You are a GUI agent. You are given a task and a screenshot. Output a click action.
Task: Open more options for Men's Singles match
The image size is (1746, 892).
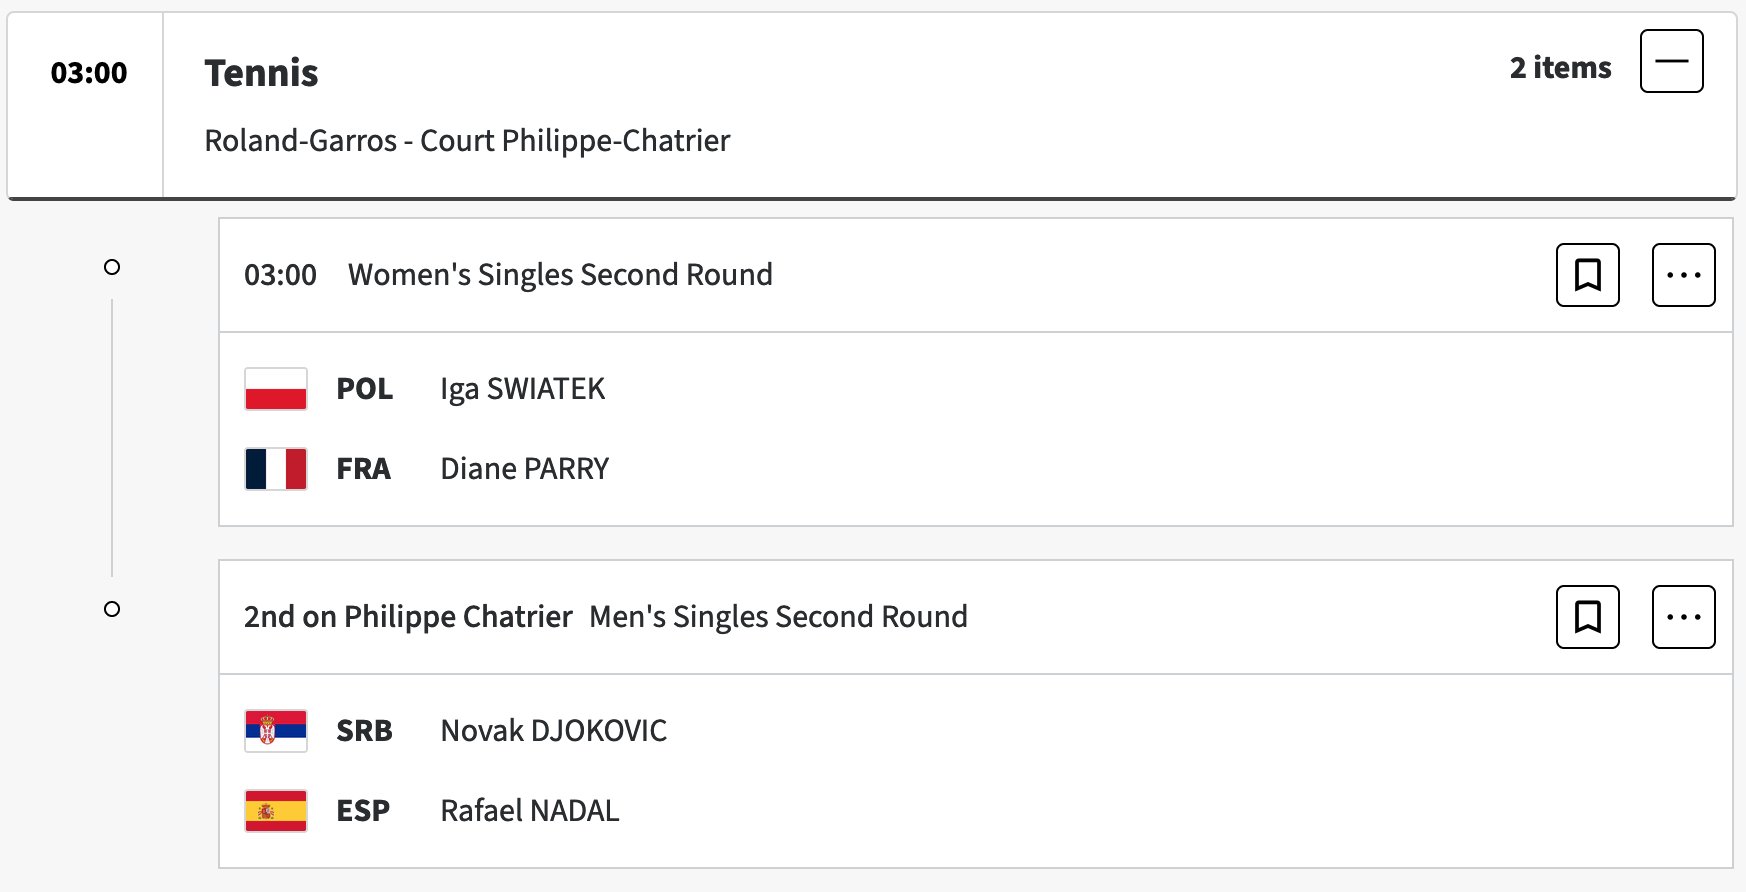pos(1683,617)
